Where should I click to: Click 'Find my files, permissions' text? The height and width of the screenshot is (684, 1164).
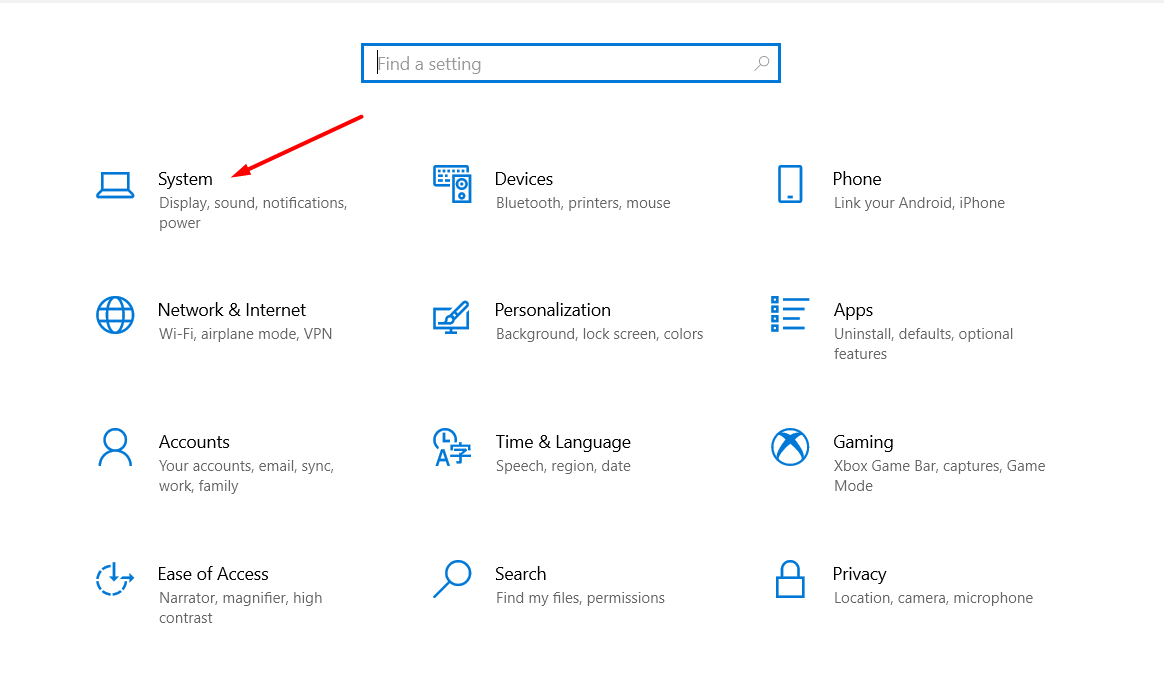tap(580, 598)
